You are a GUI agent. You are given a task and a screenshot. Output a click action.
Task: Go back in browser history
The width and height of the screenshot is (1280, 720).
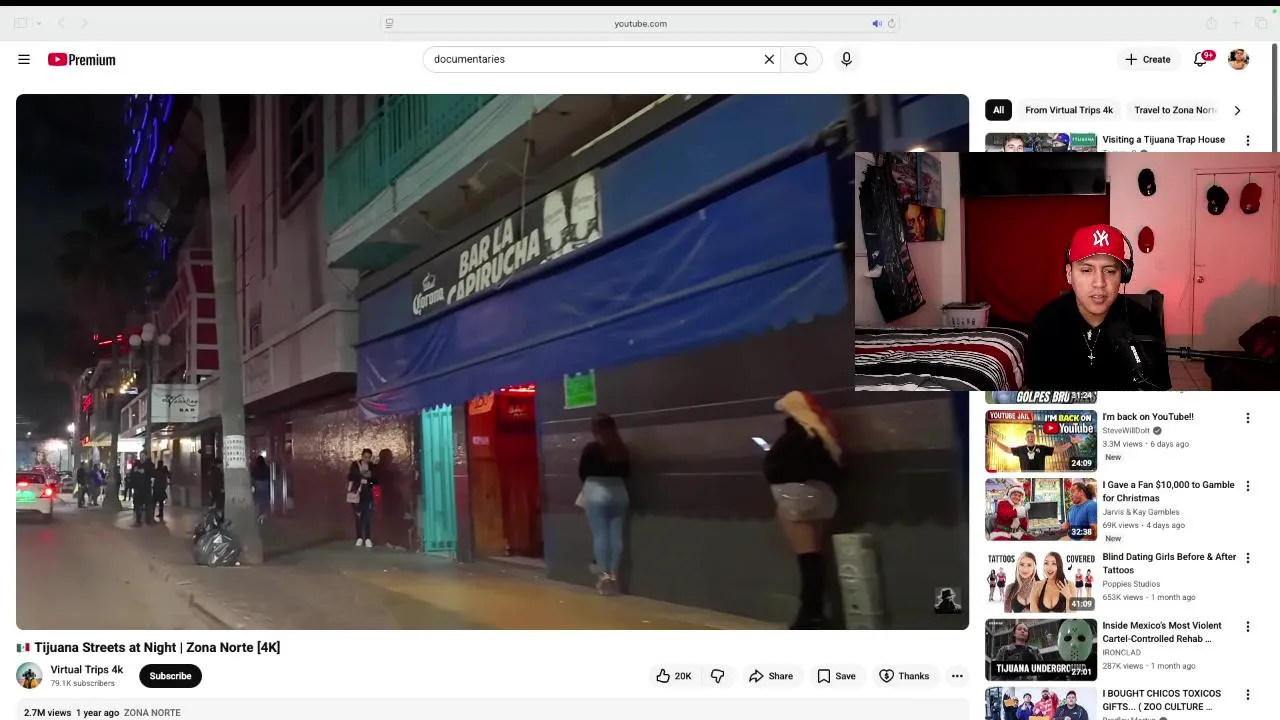tap(61, 23)
